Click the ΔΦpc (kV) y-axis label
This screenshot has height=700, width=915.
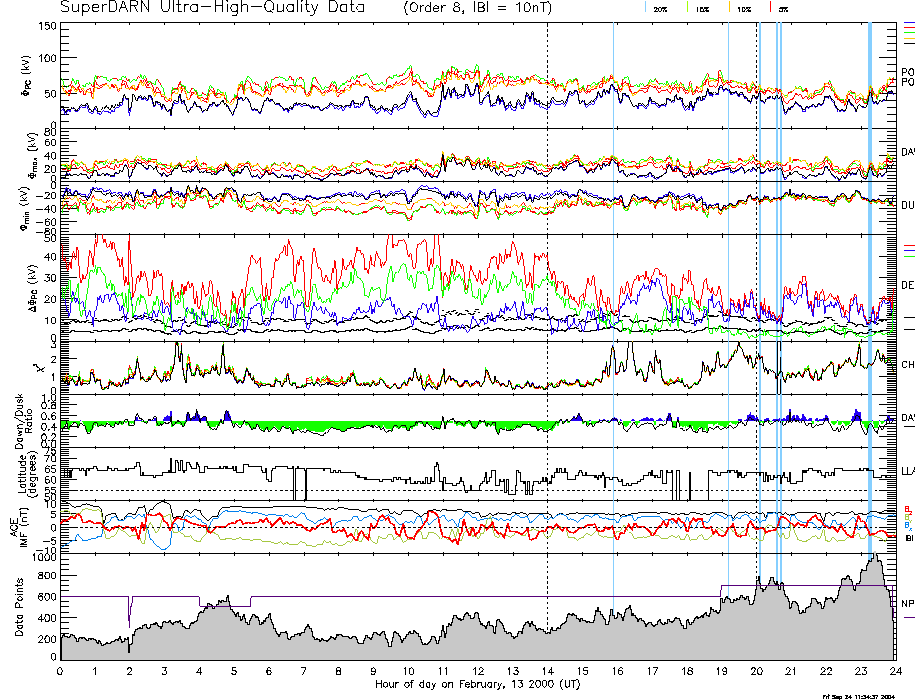pos(33,288)
